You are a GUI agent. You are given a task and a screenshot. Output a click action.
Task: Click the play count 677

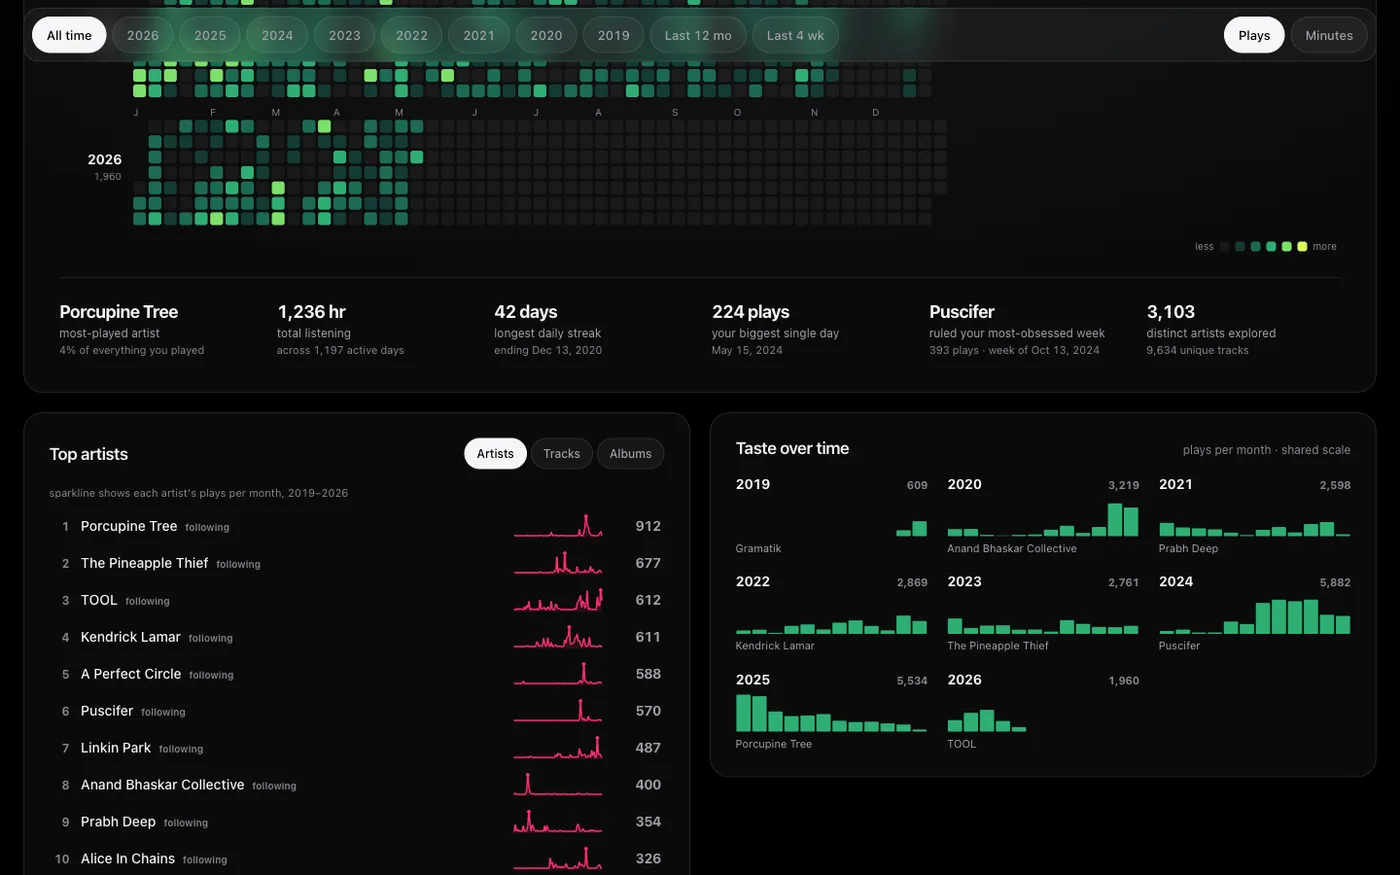tap(648, 563)
